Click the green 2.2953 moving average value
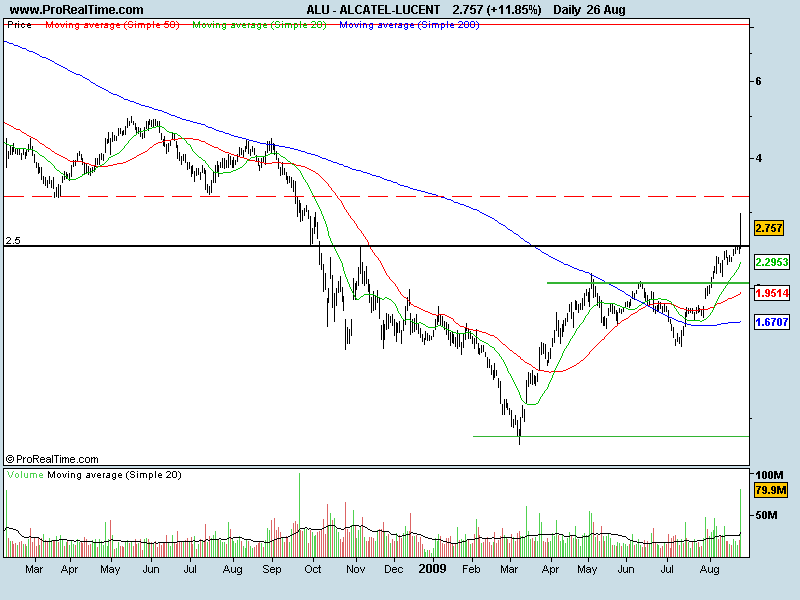The width and height of the screenshot is (800, 600). tap(771, 262)
